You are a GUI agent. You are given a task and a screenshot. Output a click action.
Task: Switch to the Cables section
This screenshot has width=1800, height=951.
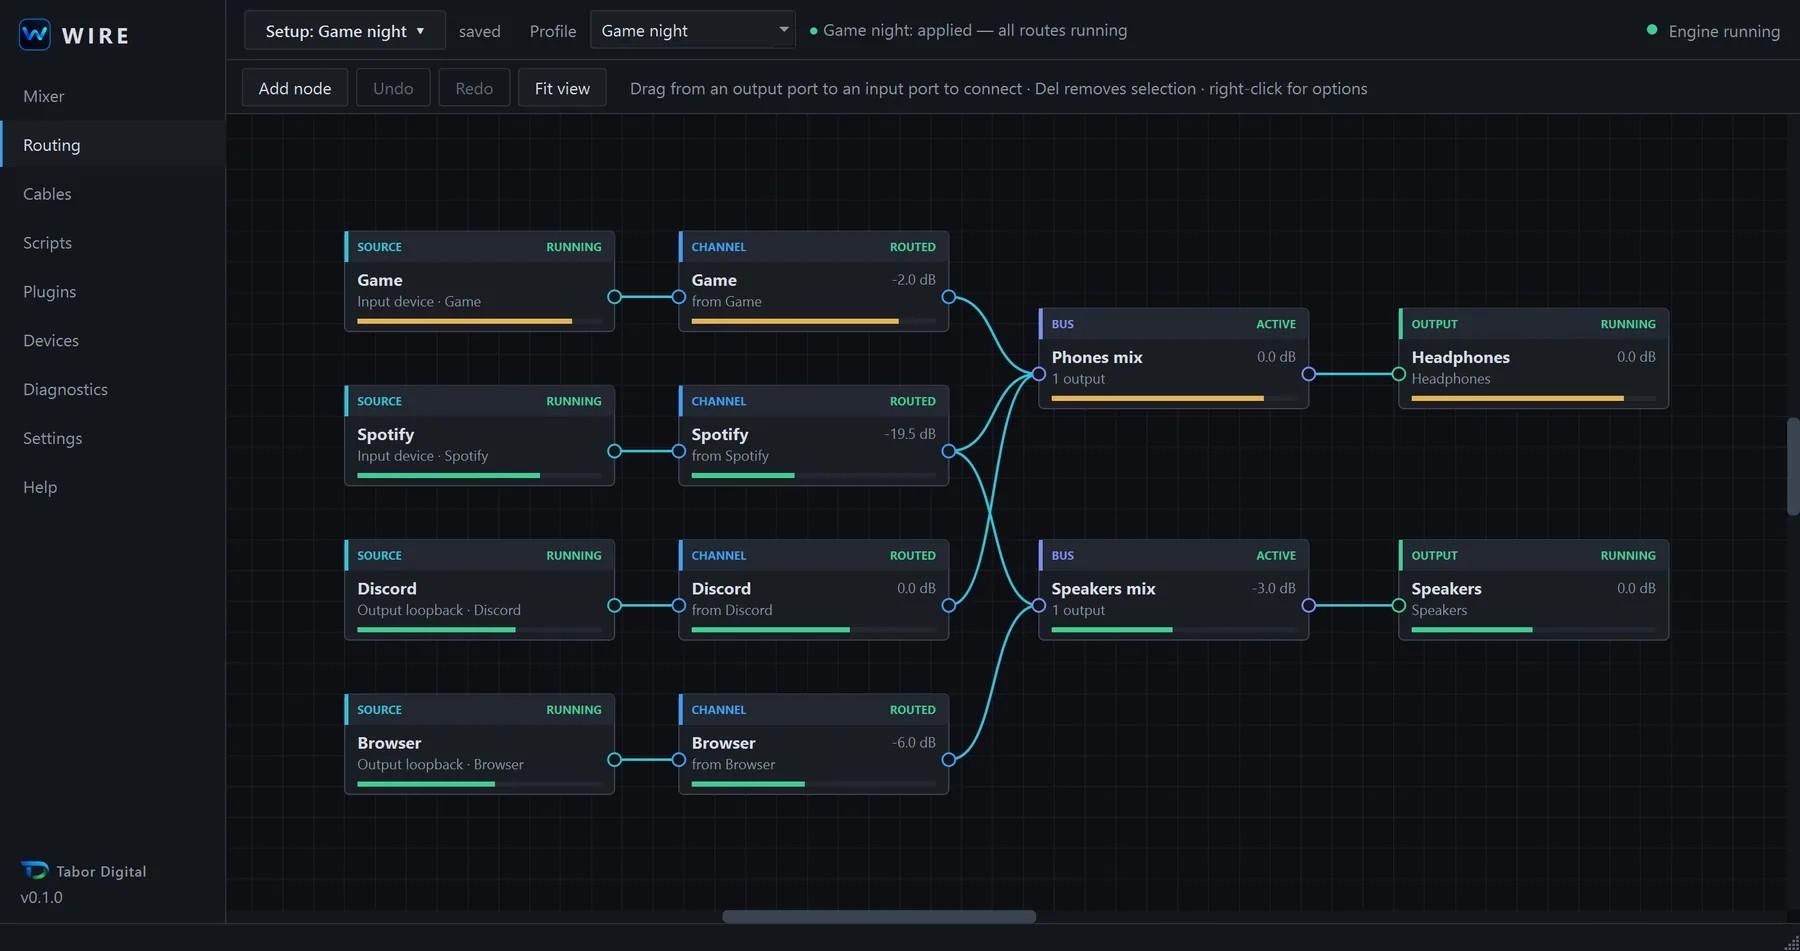point(112,194)
